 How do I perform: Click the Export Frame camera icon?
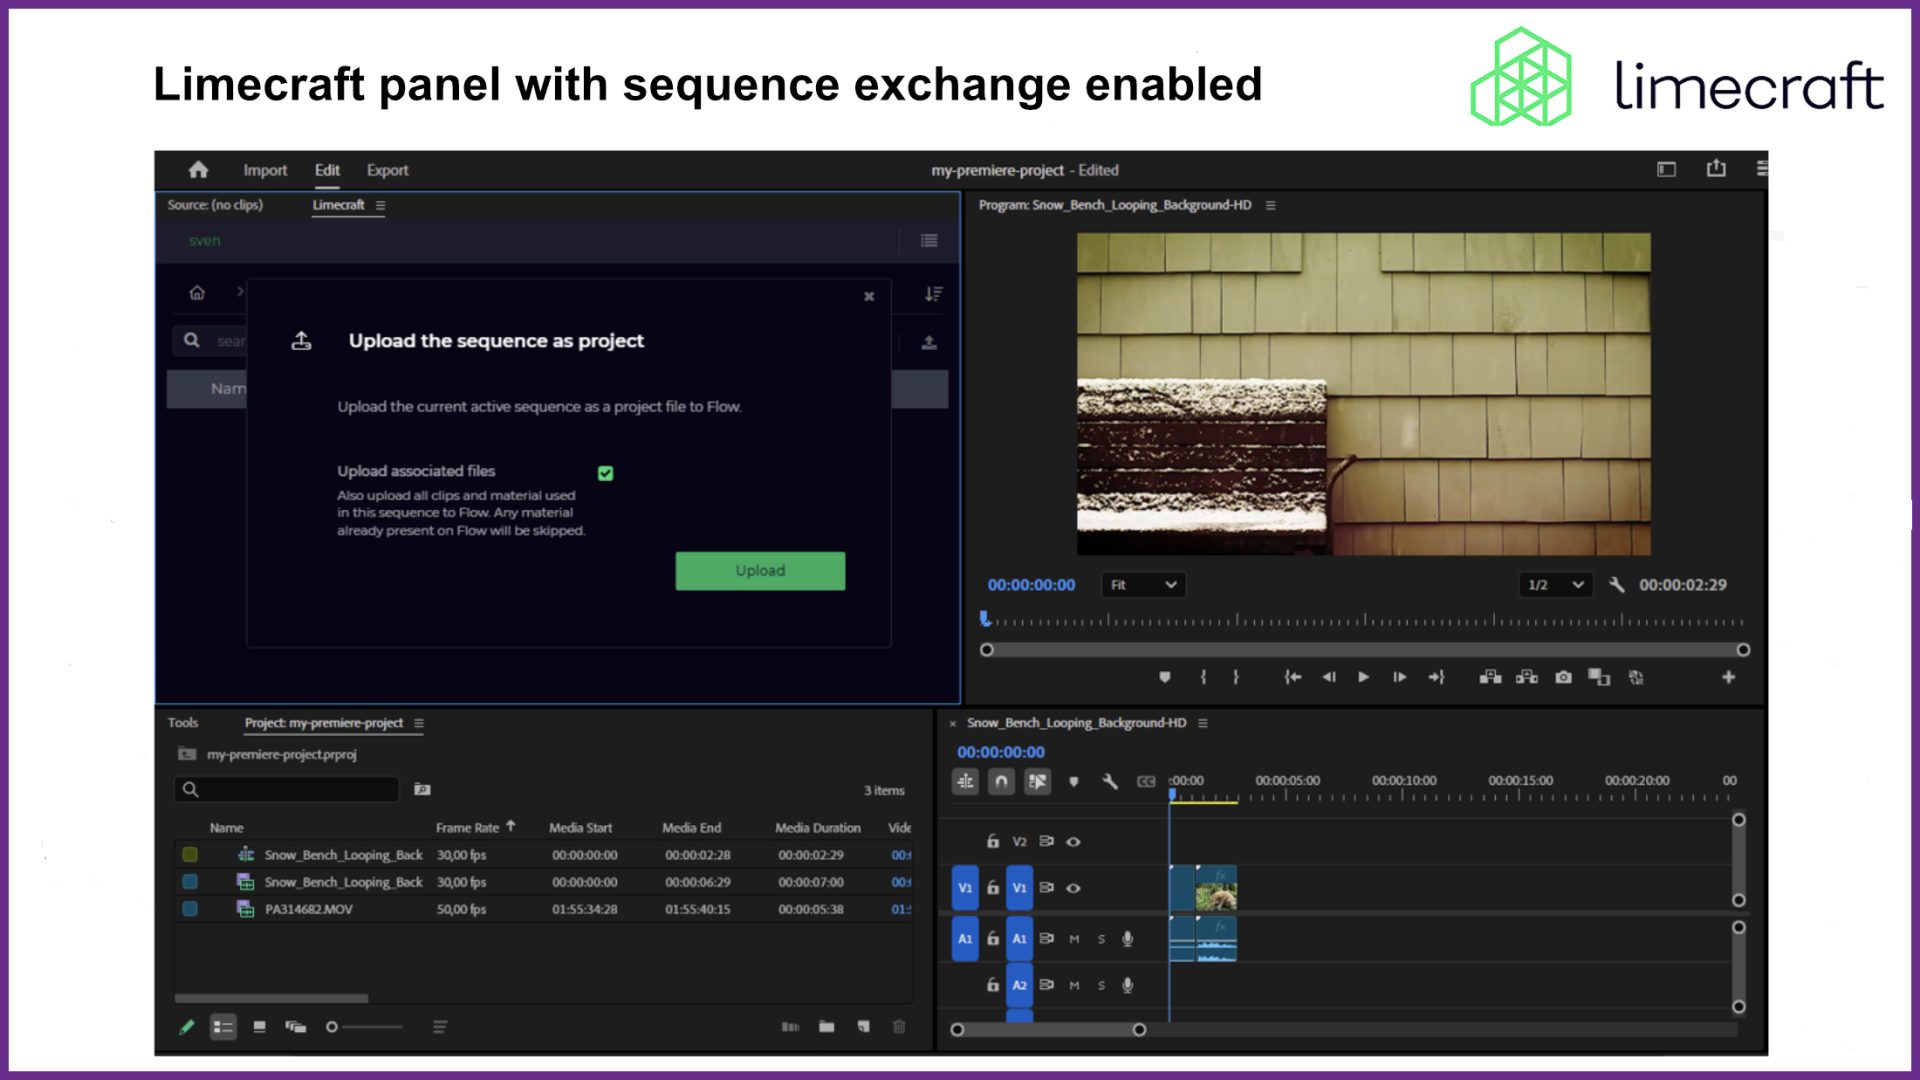pyautogui.click(x=1563, y=677)
